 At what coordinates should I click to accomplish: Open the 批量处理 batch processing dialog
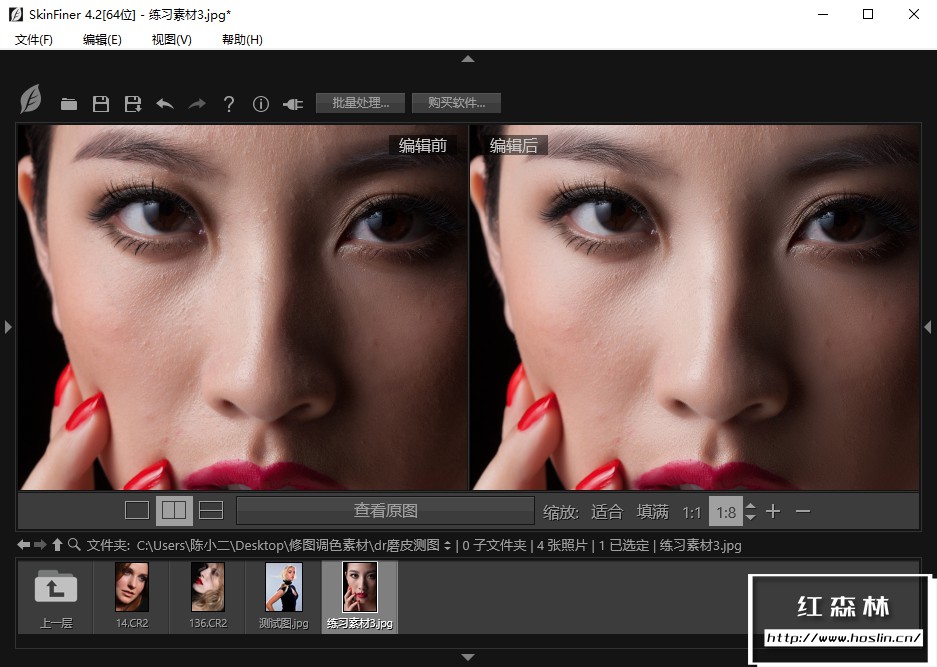click(x=360, y=103)
